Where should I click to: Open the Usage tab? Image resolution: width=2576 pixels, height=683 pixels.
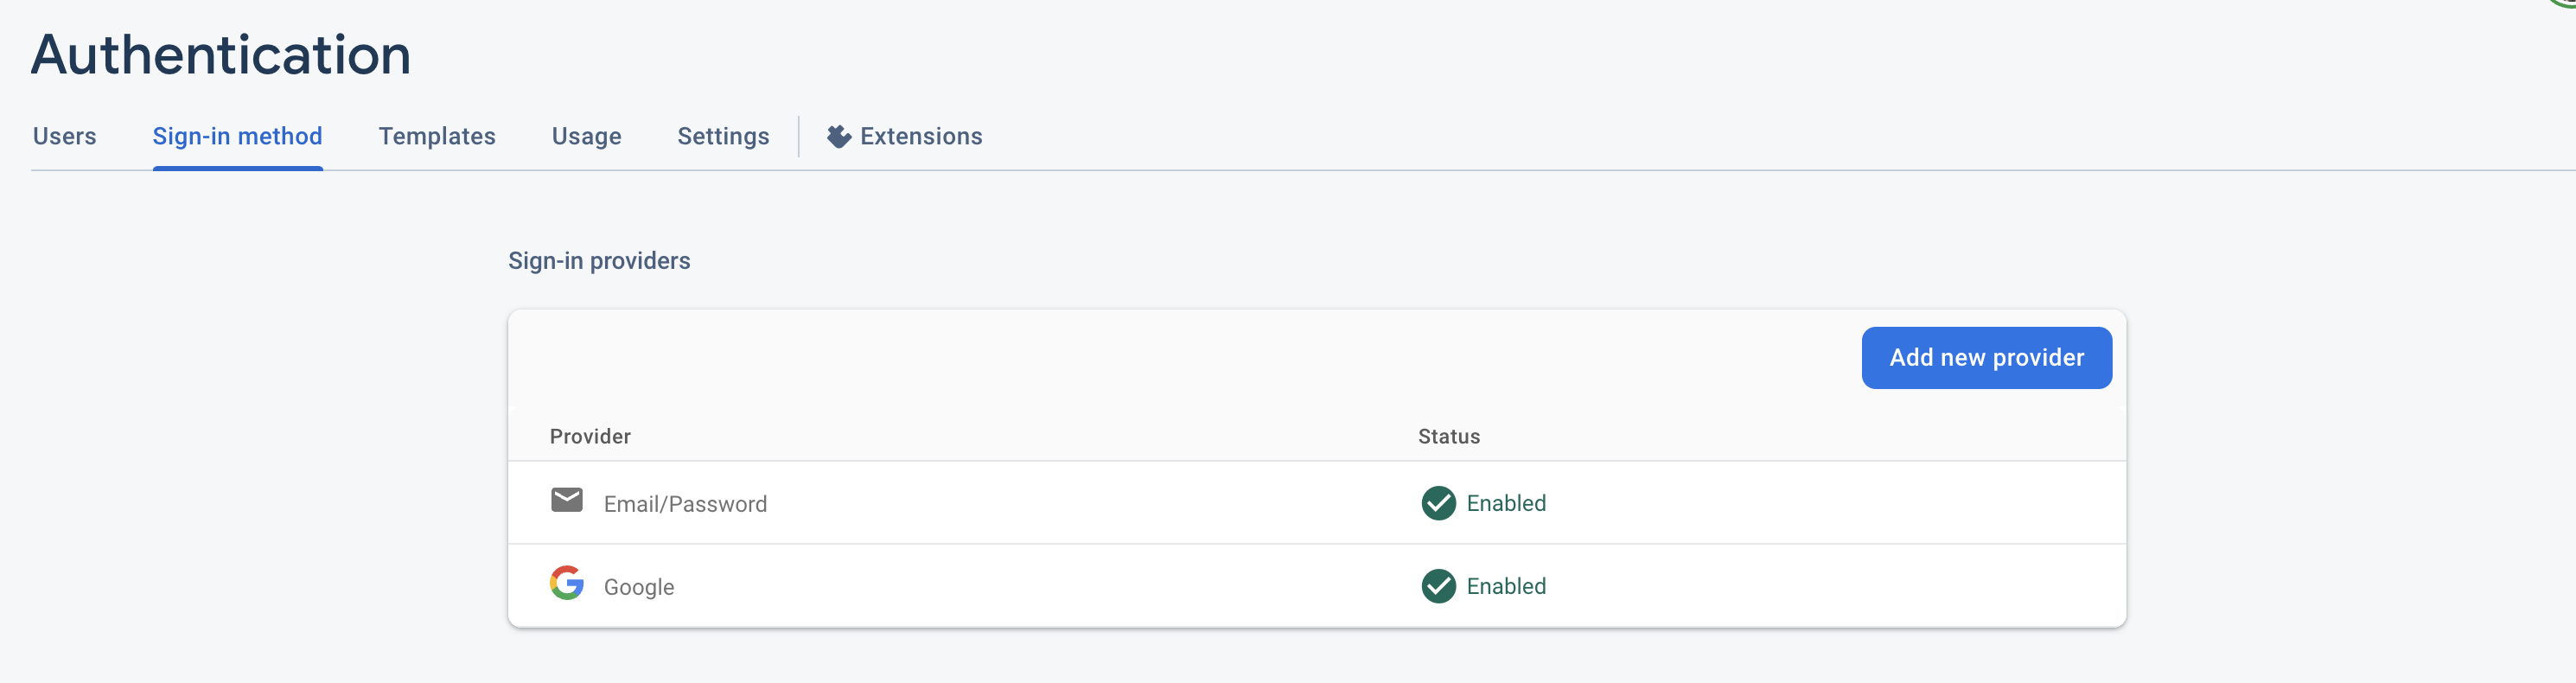tap(586, 136)
